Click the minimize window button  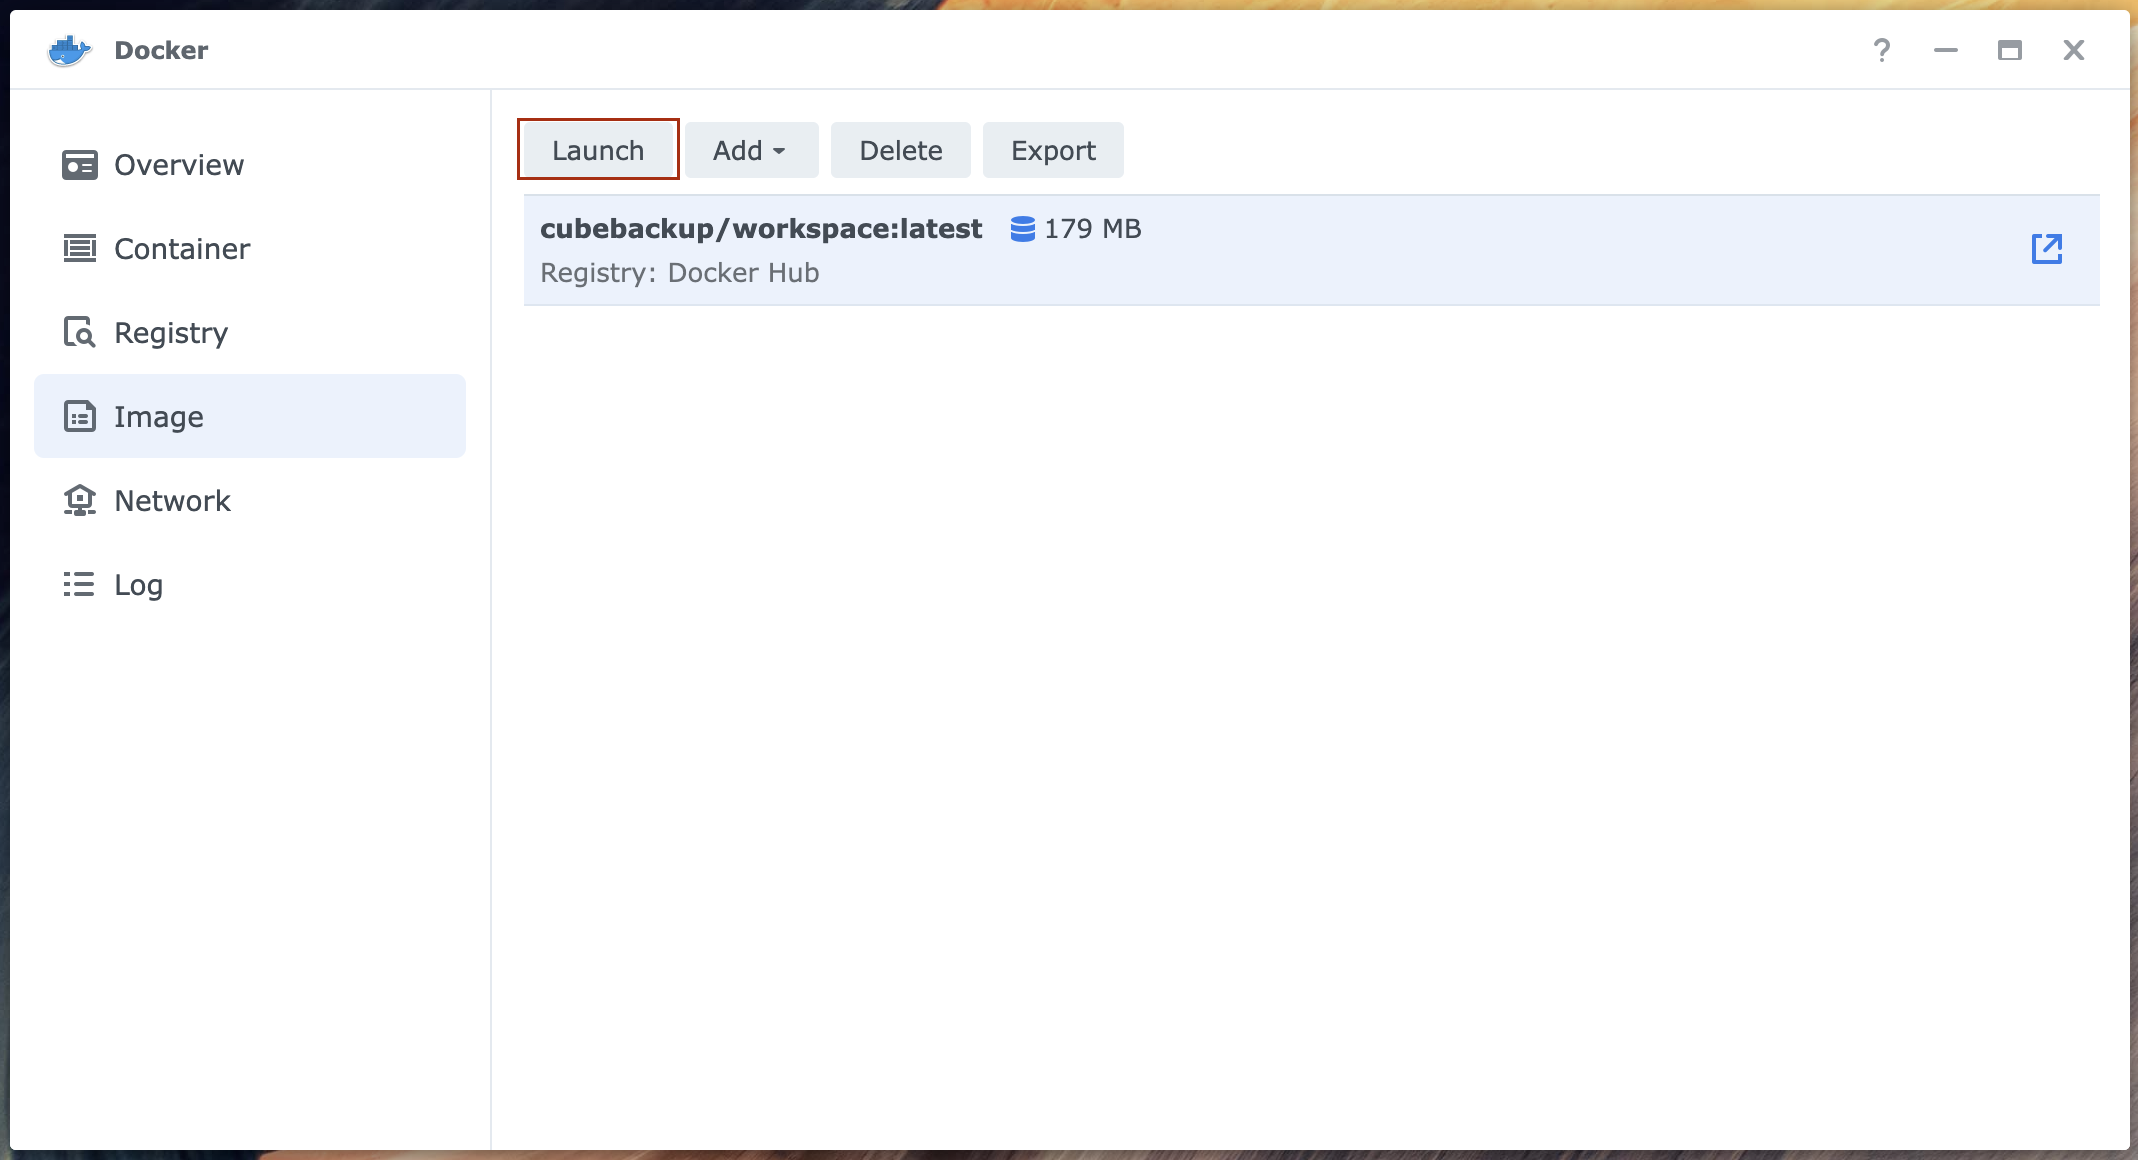(x=1945, y=50)
